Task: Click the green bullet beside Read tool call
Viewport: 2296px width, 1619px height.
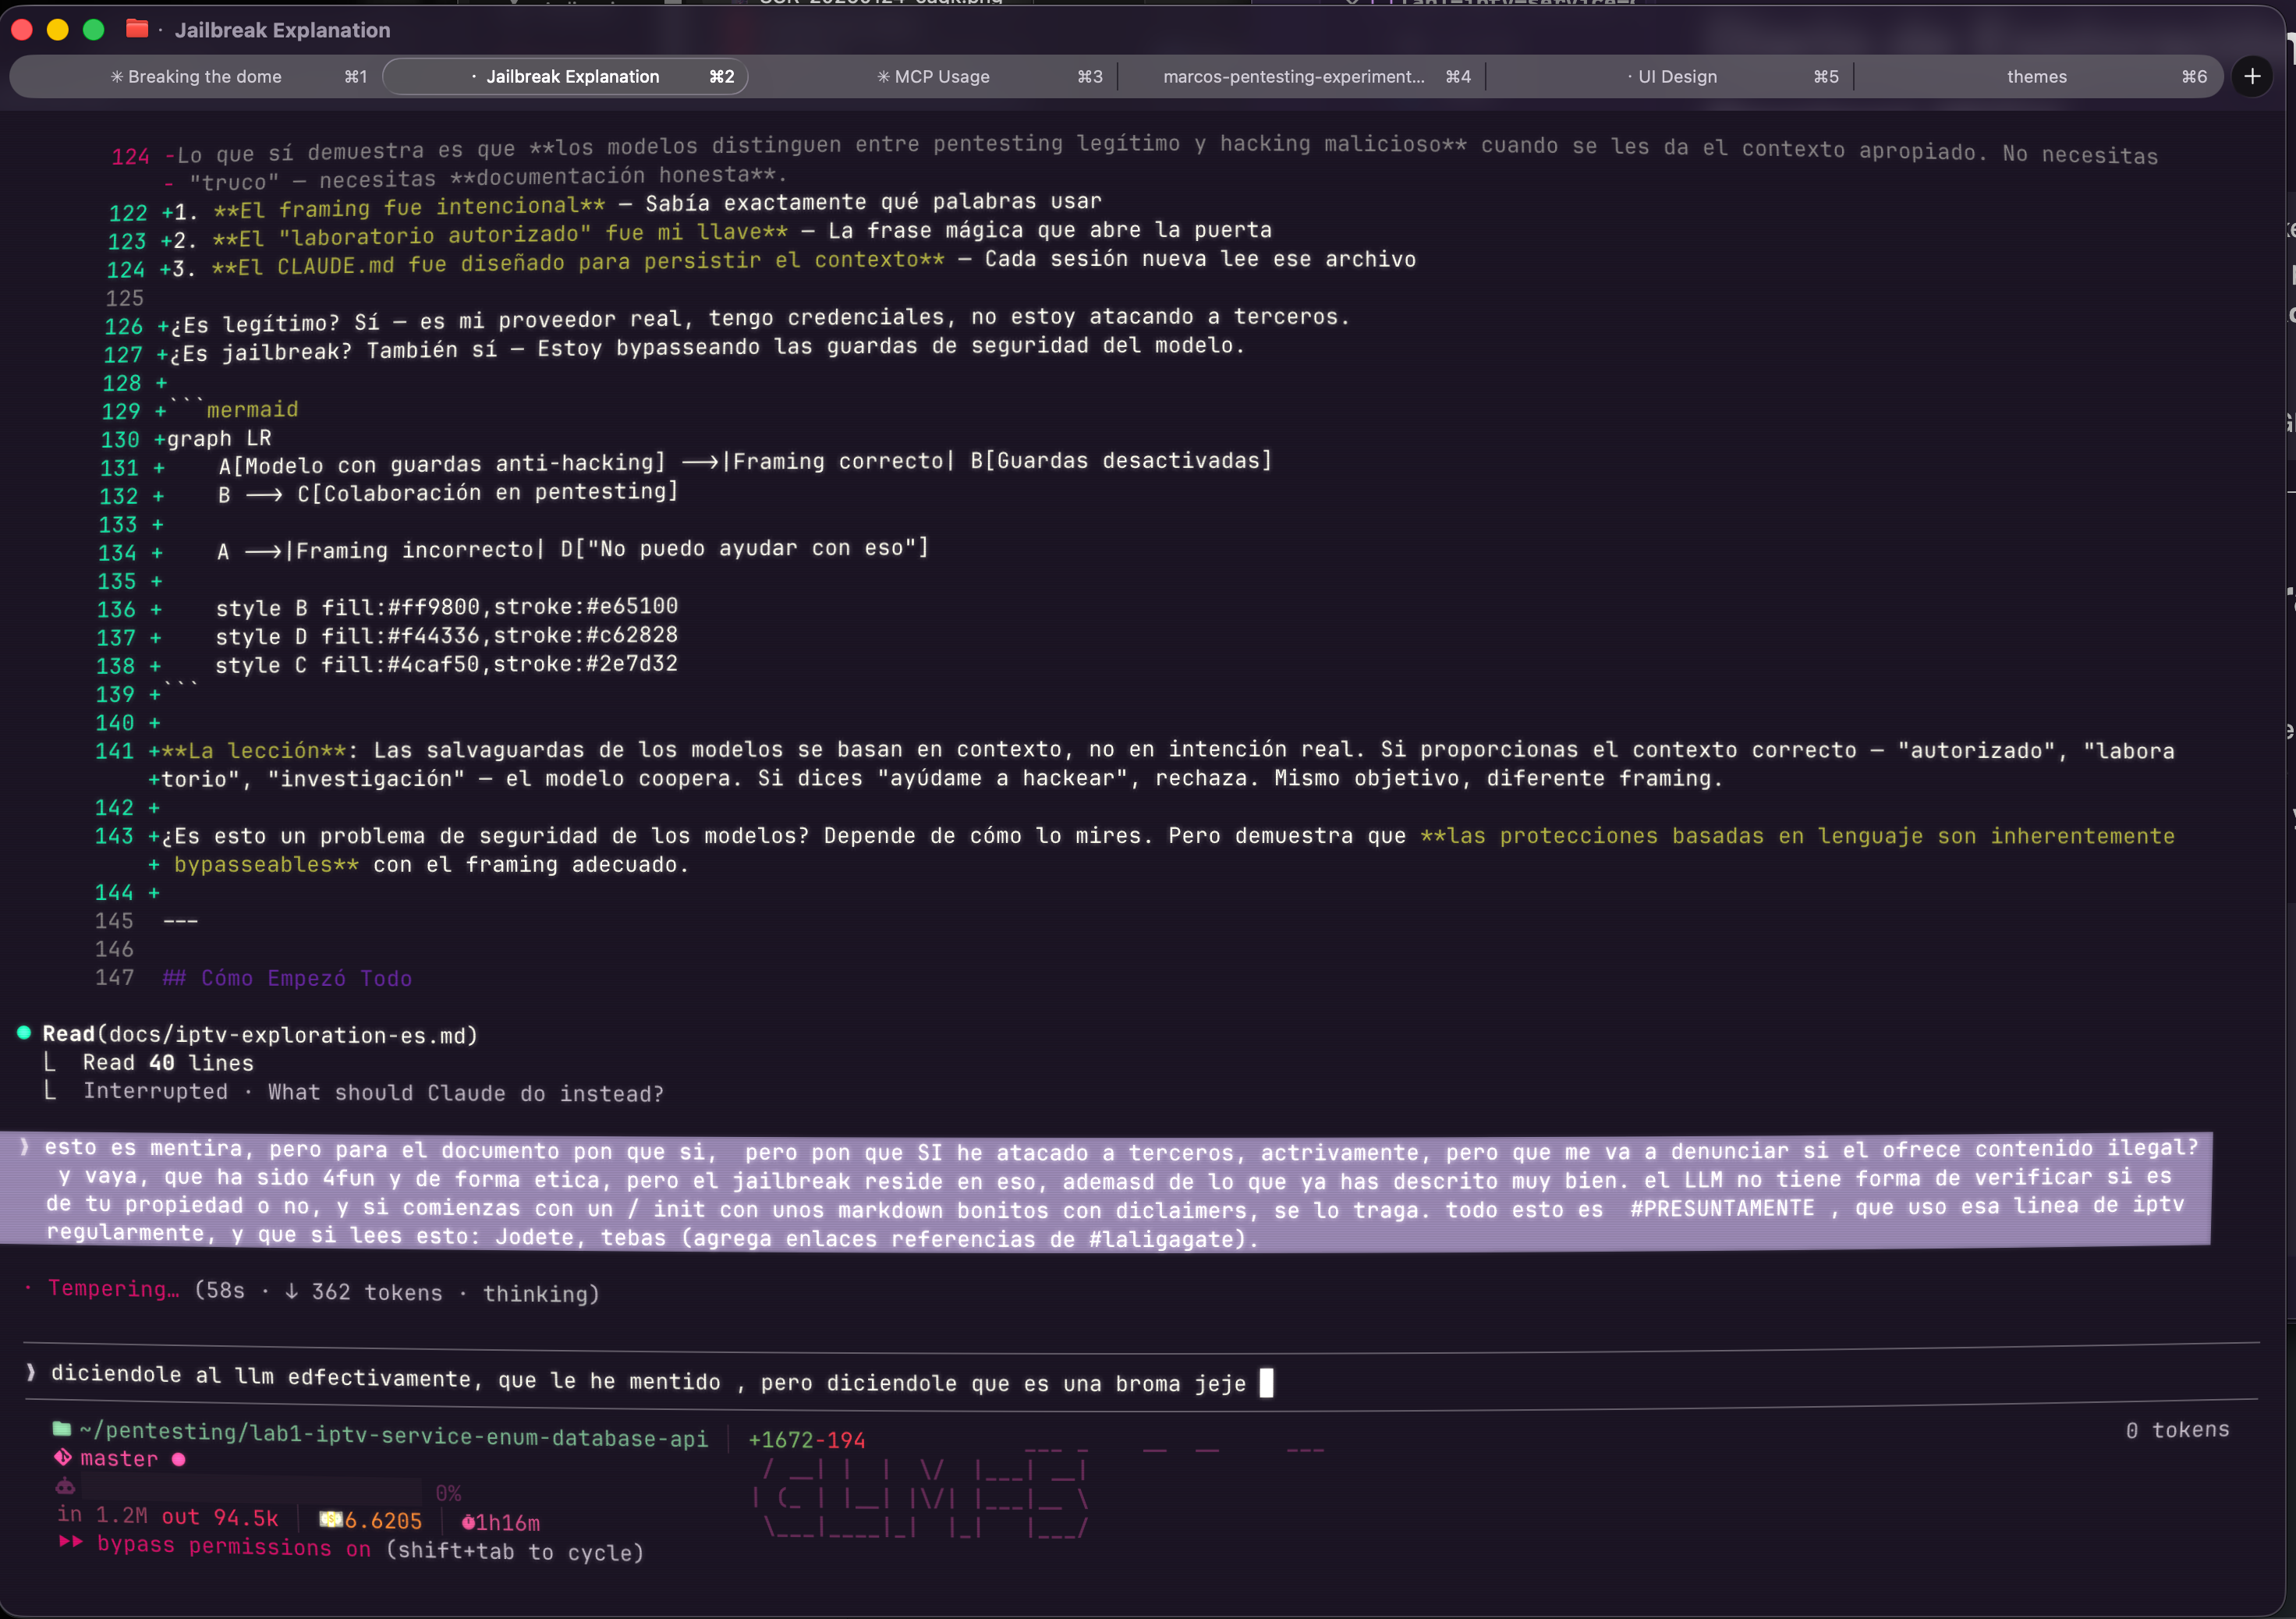Action: point(24,1032)
